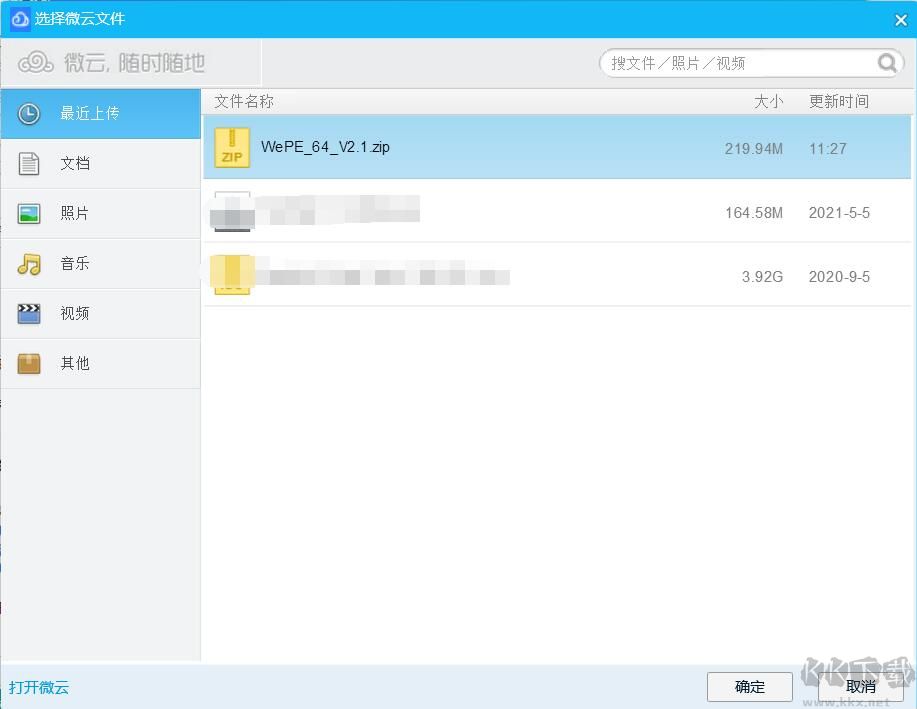This screenshot has width=917, height=709.
Task: Select the blurred file name in the 2020-9-5 row
Action: coord(382,274)
